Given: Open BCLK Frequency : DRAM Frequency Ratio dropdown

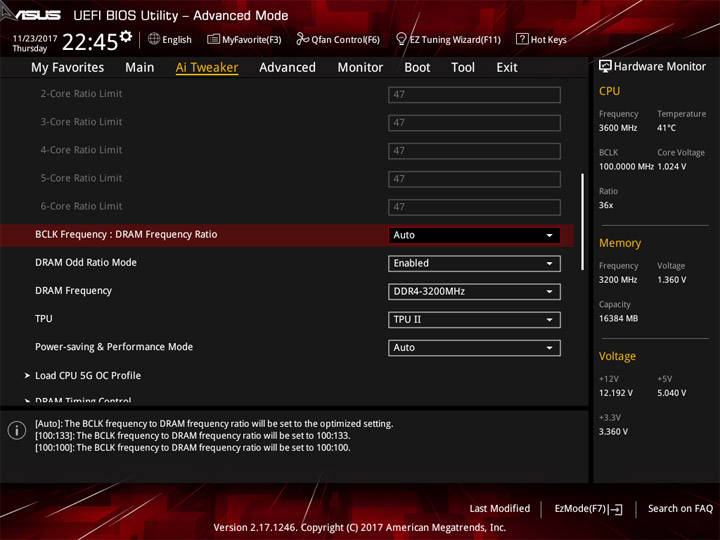Looking at the screenshot, I should click(x=474, y=235).
